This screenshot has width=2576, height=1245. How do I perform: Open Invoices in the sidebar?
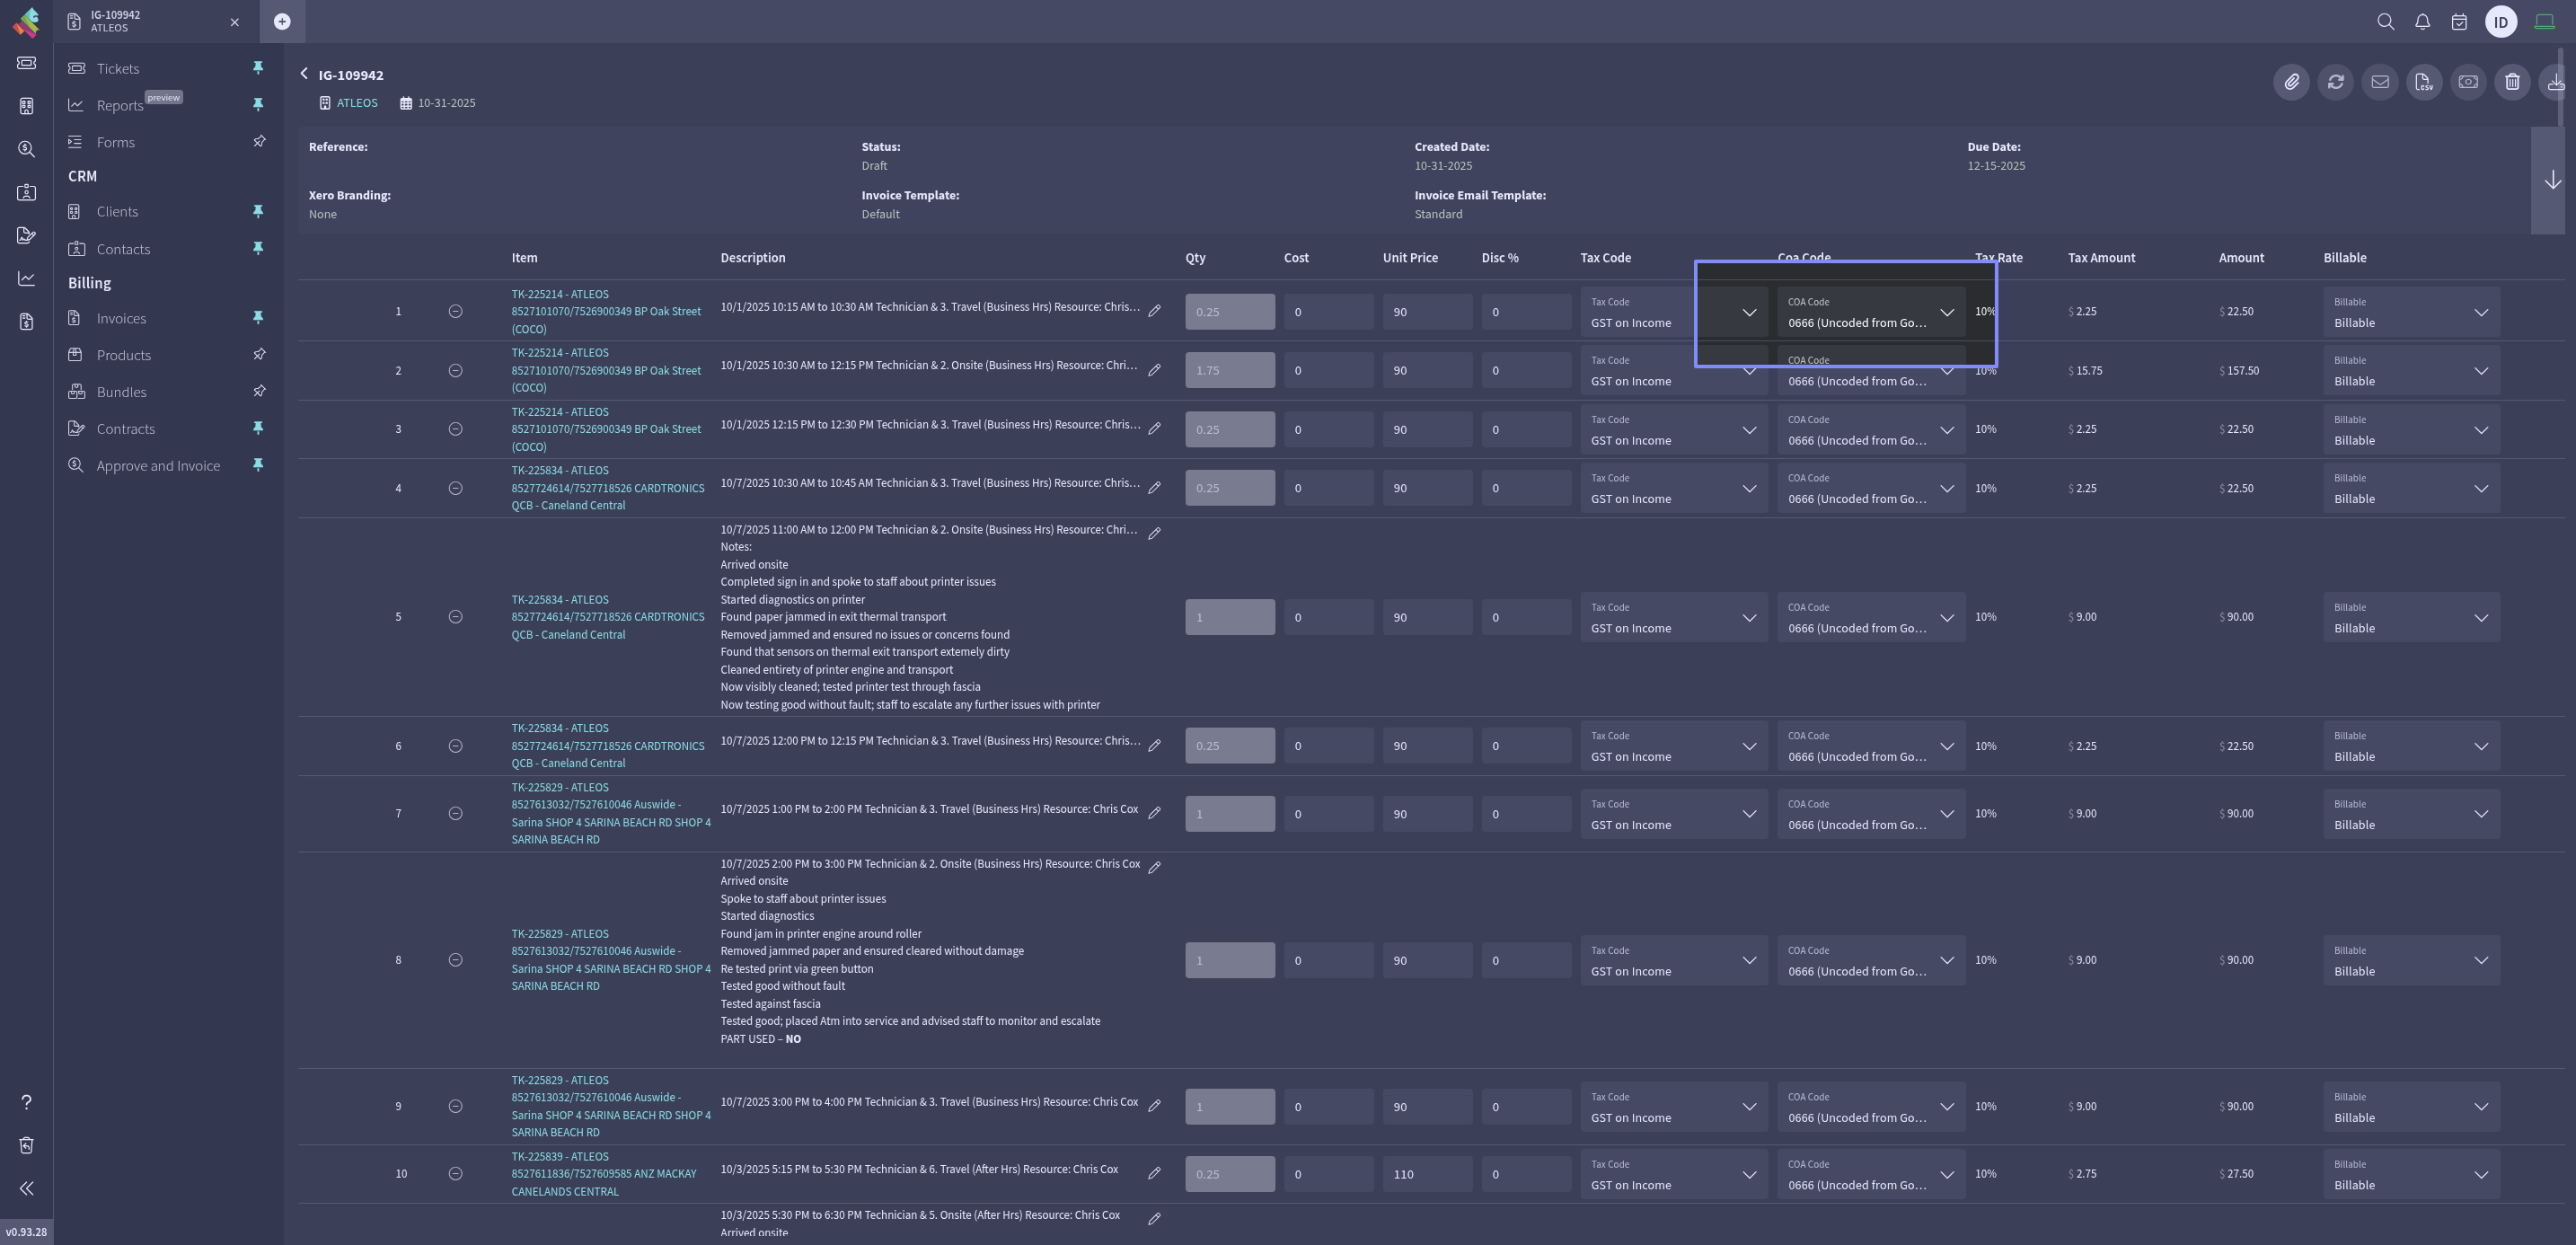121,318
